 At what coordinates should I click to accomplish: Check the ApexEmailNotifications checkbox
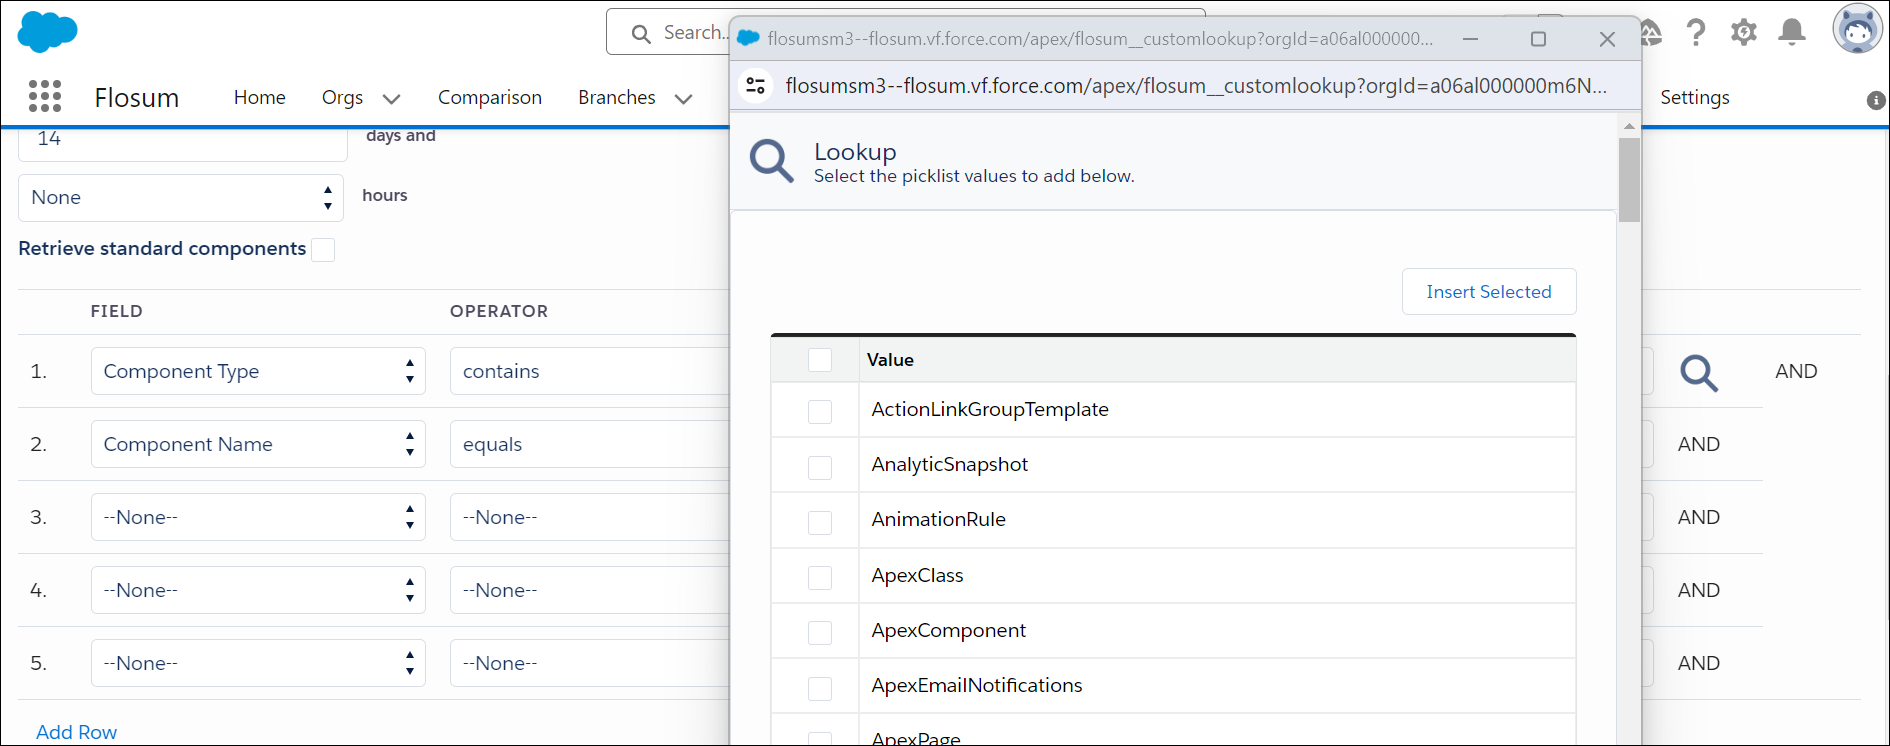coord(820,688)
